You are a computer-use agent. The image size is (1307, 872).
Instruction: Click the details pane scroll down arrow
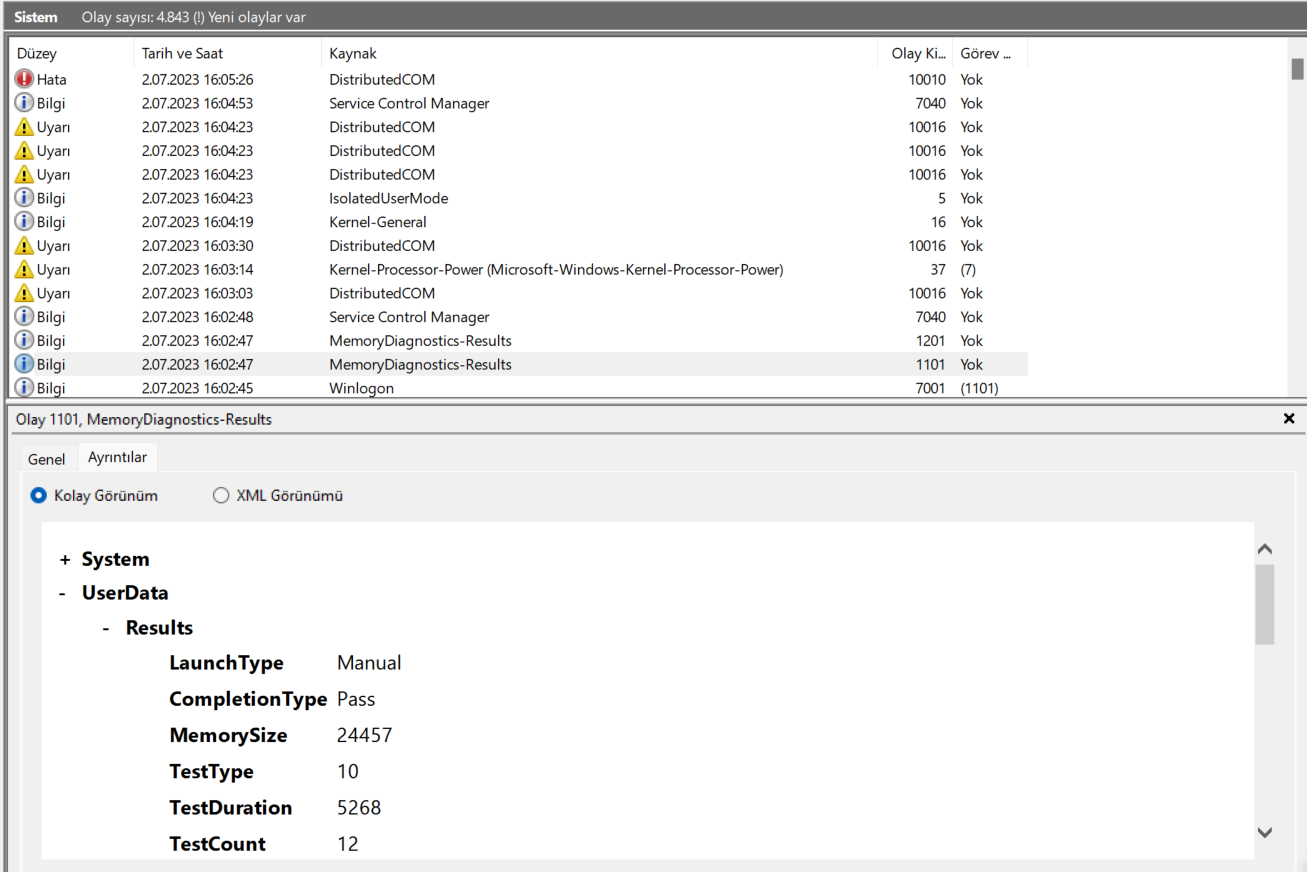click(x=1265, y=832)
